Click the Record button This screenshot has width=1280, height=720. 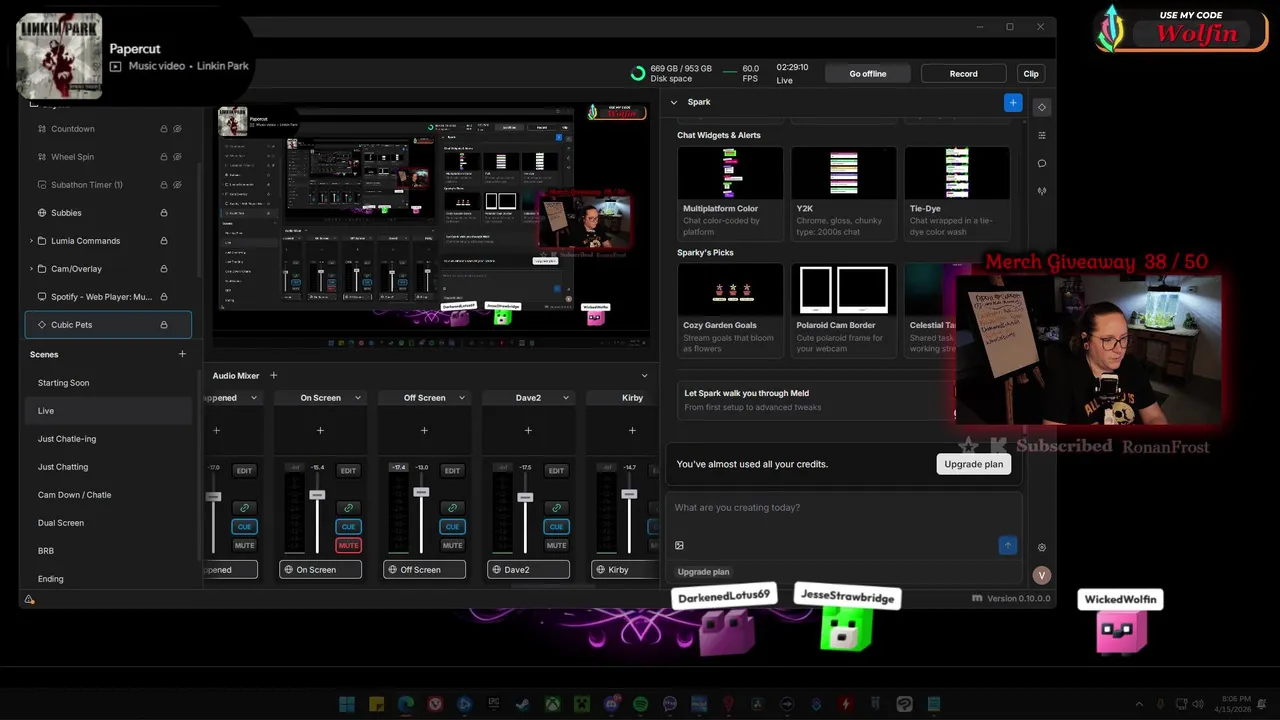pyautogui.click(x=964, y=73)
